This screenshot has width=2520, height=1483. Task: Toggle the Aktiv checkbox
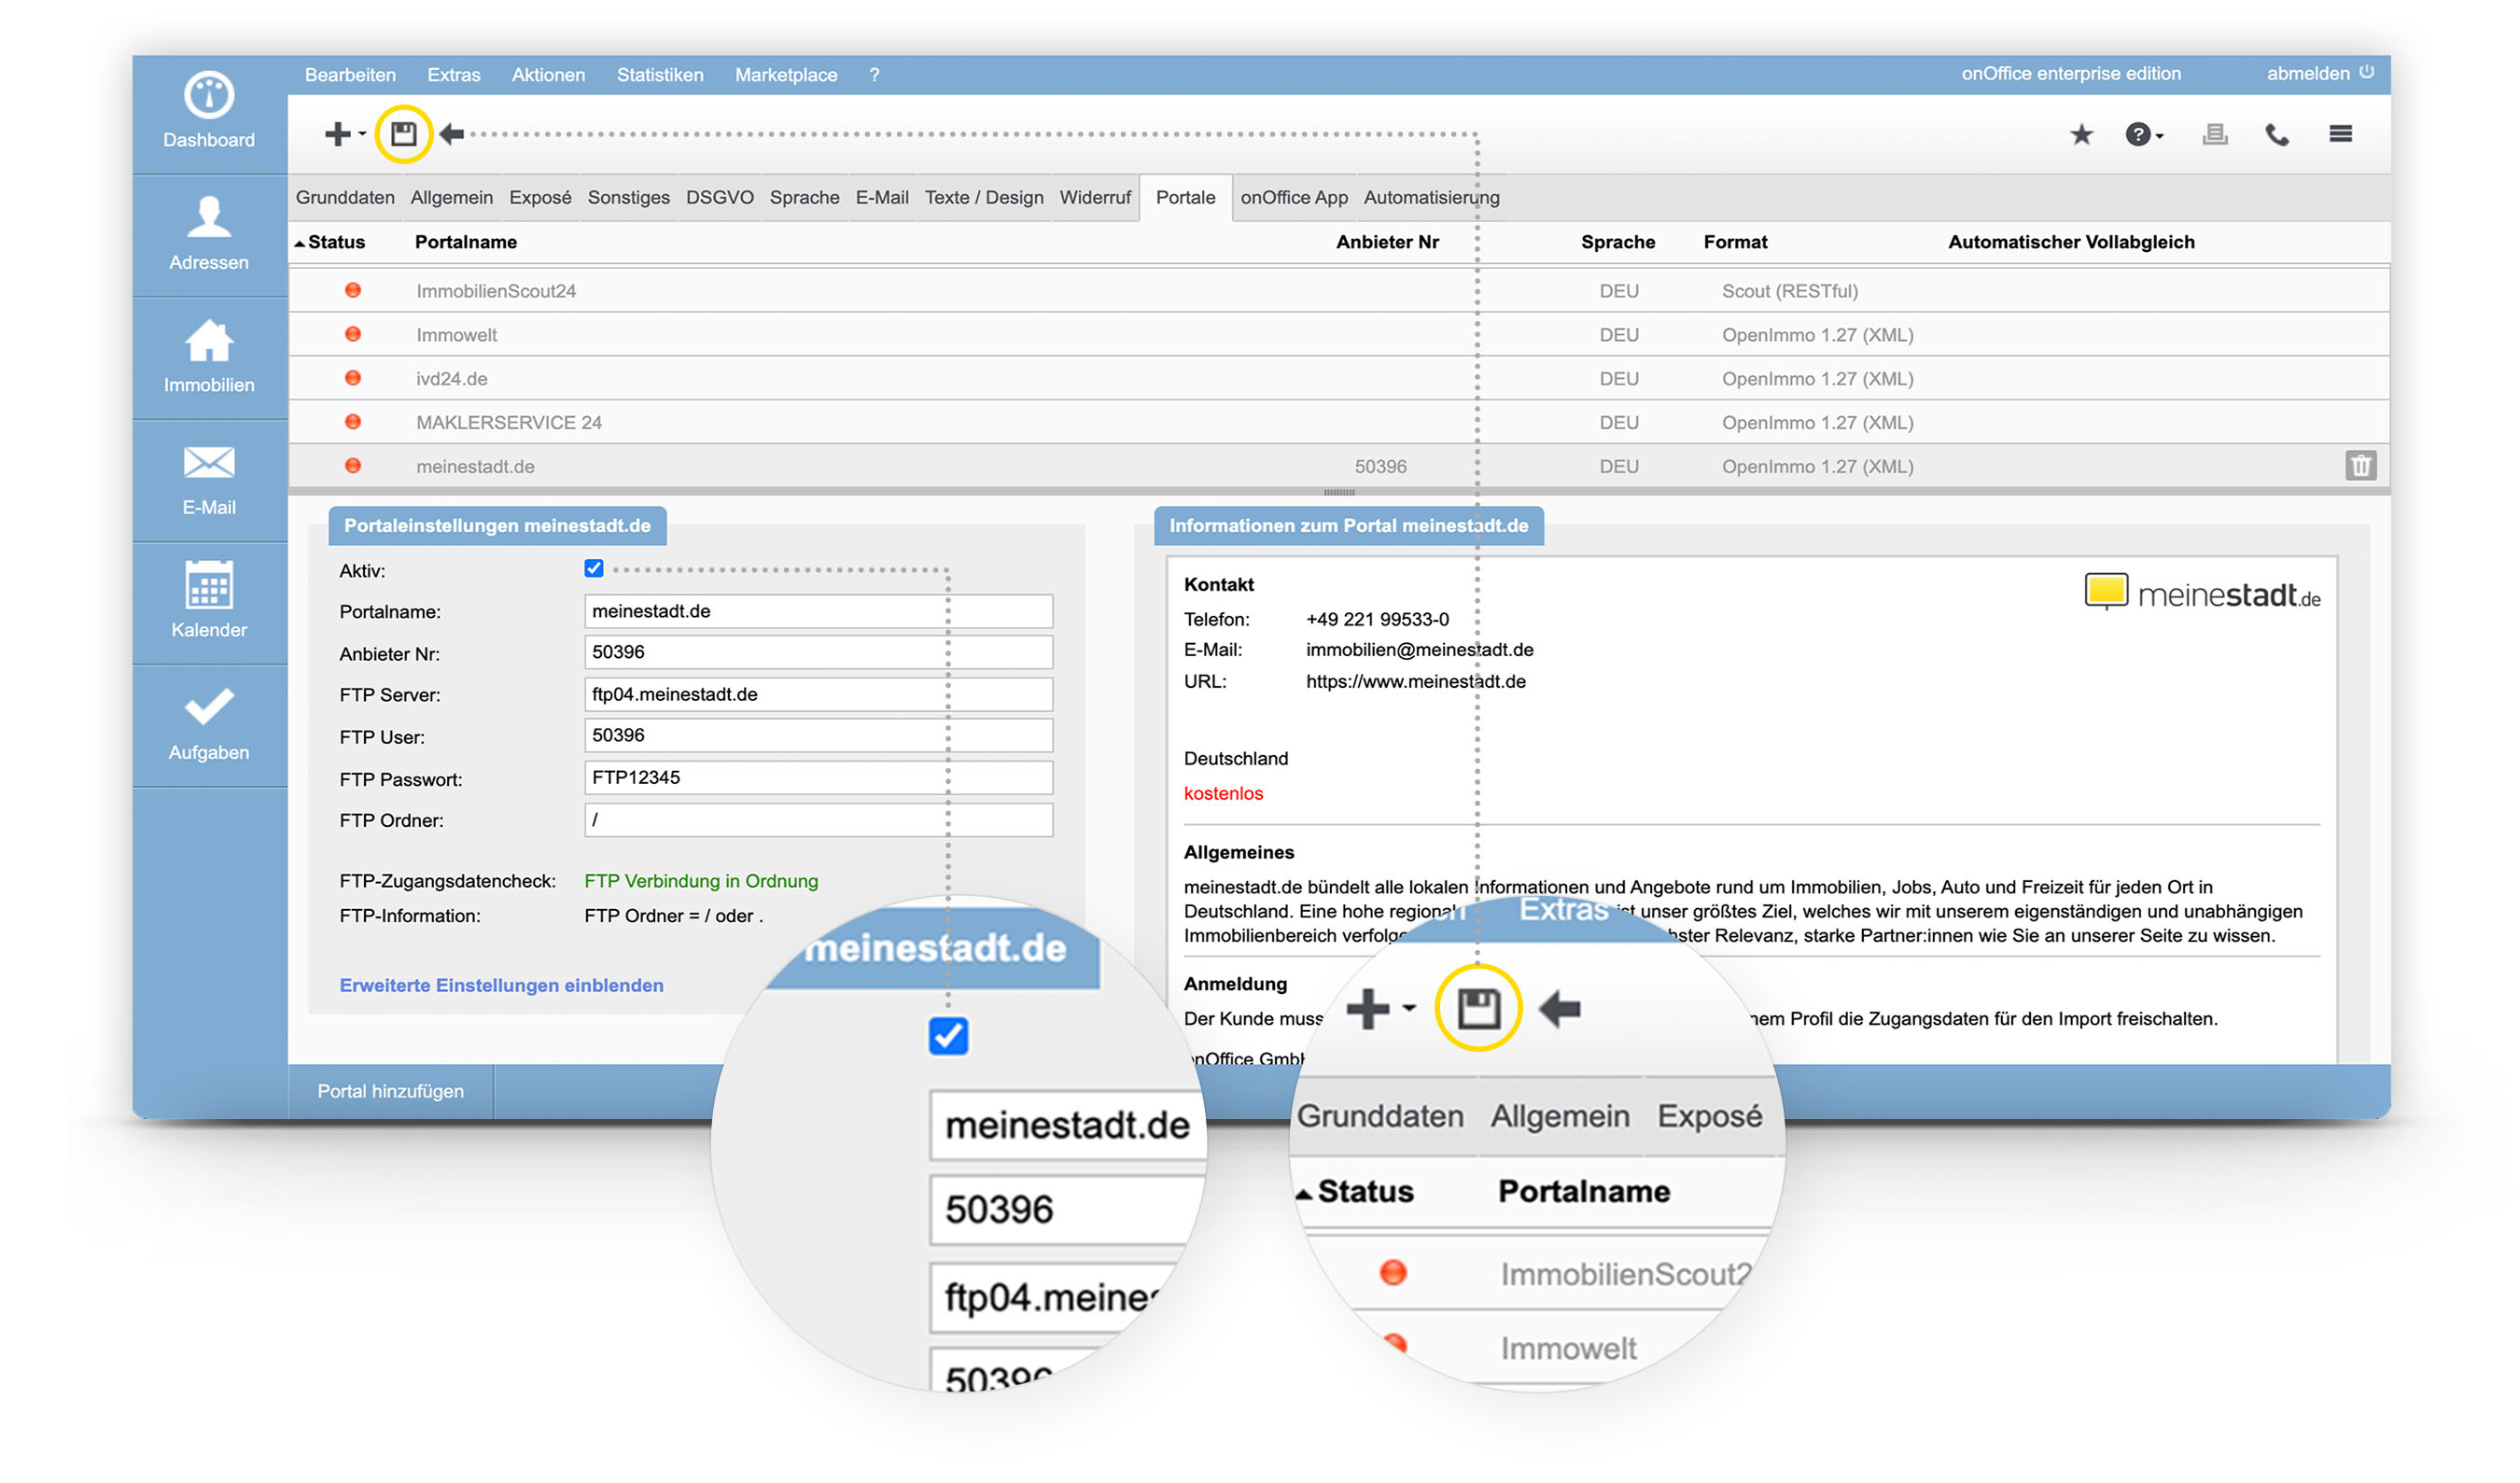click(x=594, y=569)
